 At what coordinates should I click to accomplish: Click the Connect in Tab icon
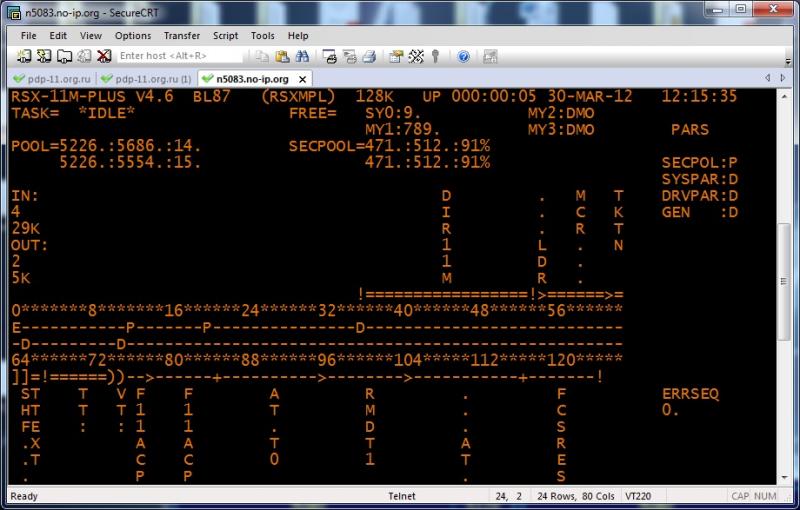(x=62, y=56)
